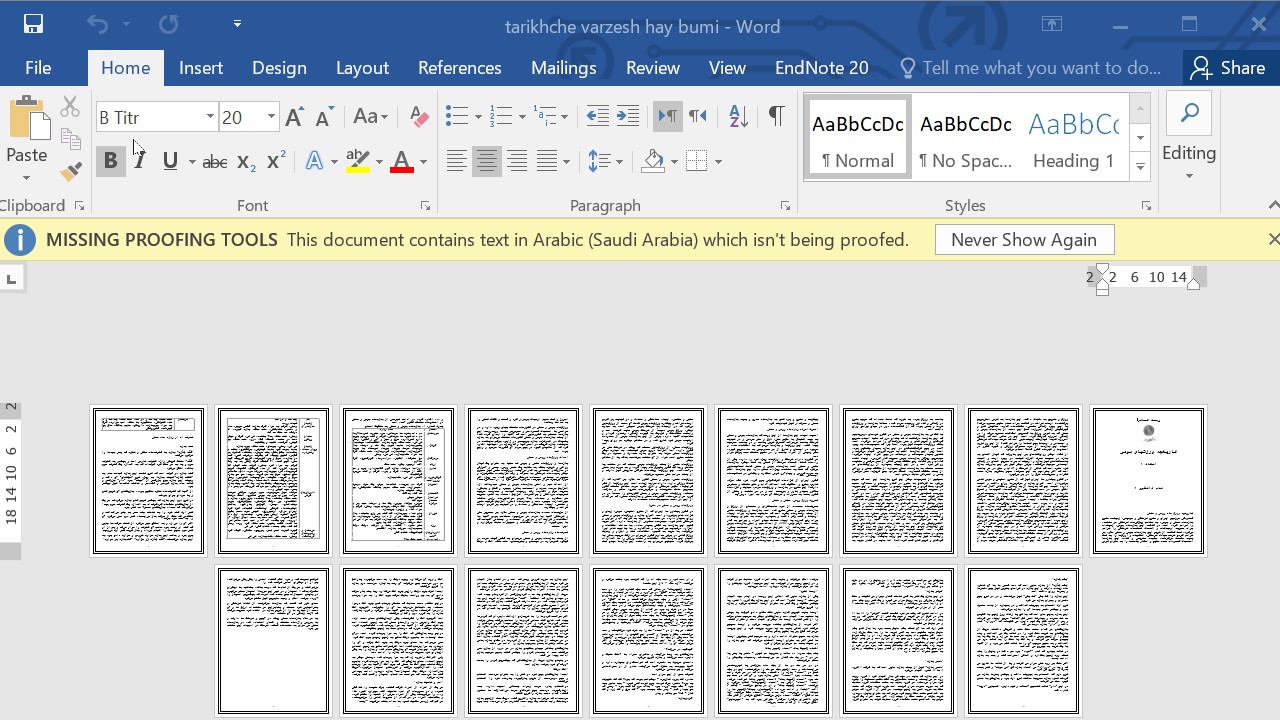Apply the Heading 1 style
1280x720 pixels.
(x=1074, y=138)
